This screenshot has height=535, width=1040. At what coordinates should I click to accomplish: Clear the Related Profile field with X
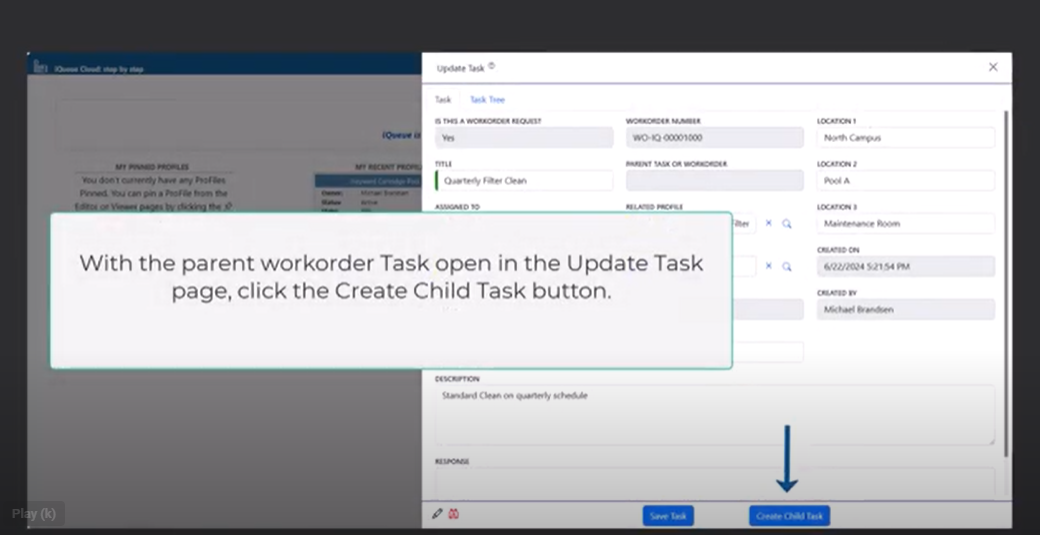(x=769, y=224)
